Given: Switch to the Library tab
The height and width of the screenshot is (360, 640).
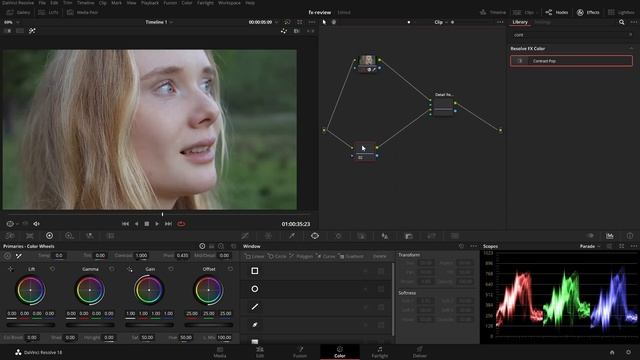Looking at the screenshot, I should (x=520, y=22).
